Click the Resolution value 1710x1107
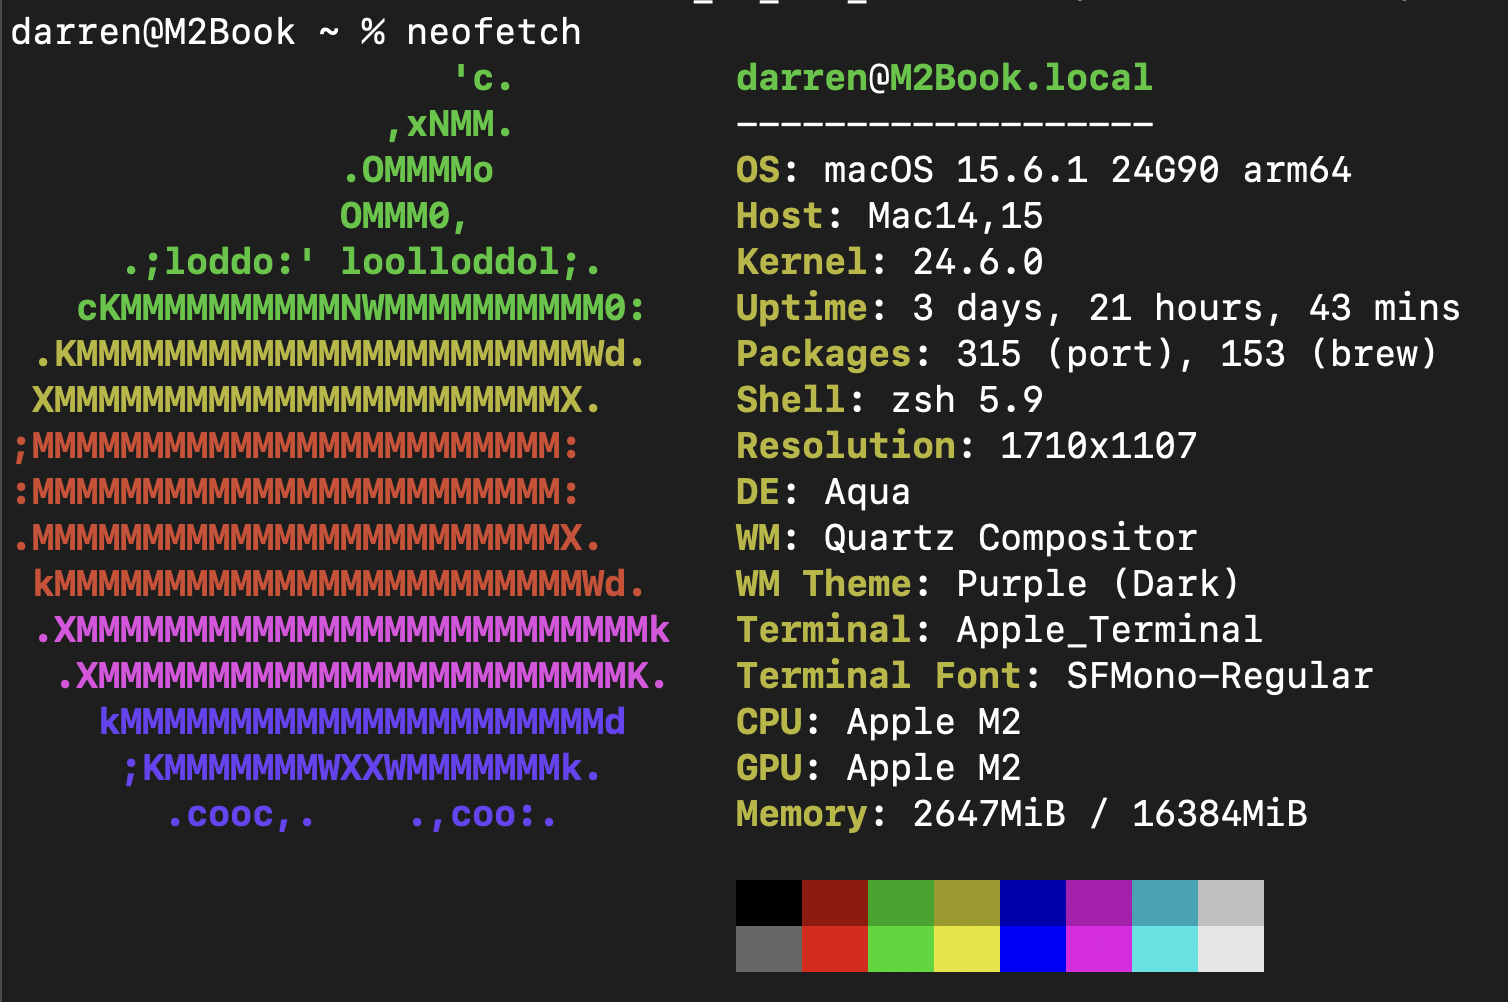1508x1002 pixels. tap(1098, 446)
